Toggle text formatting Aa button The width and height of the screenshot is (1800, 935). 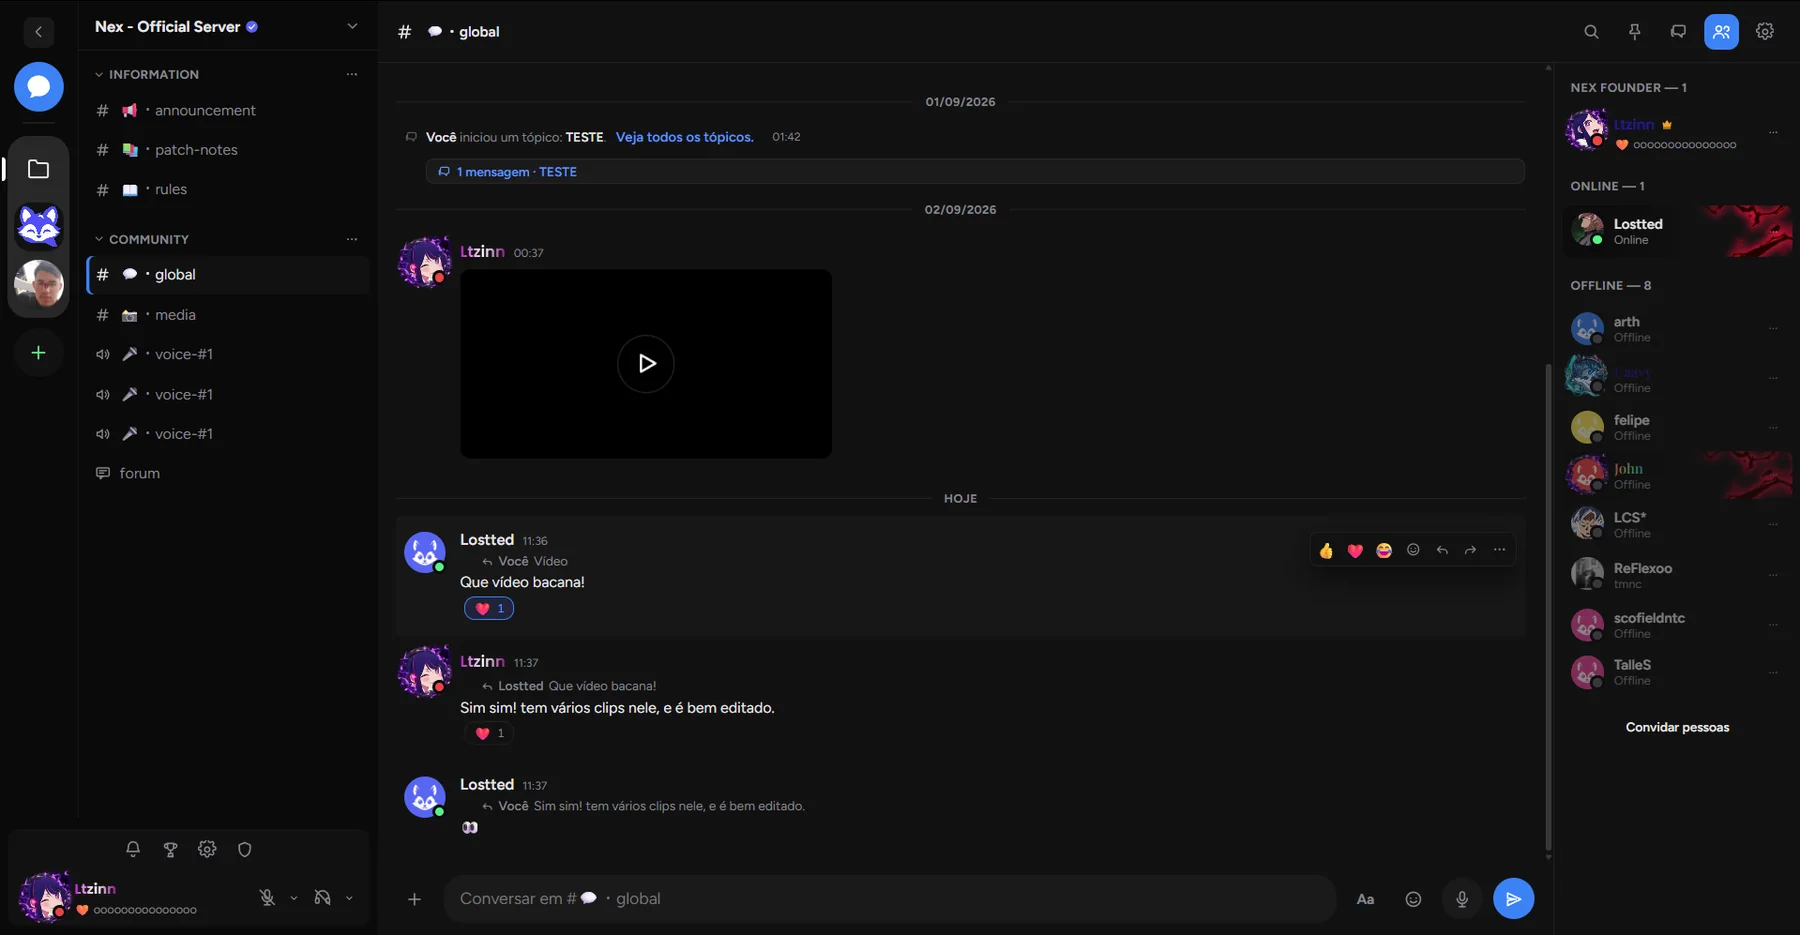[1365, 899]
